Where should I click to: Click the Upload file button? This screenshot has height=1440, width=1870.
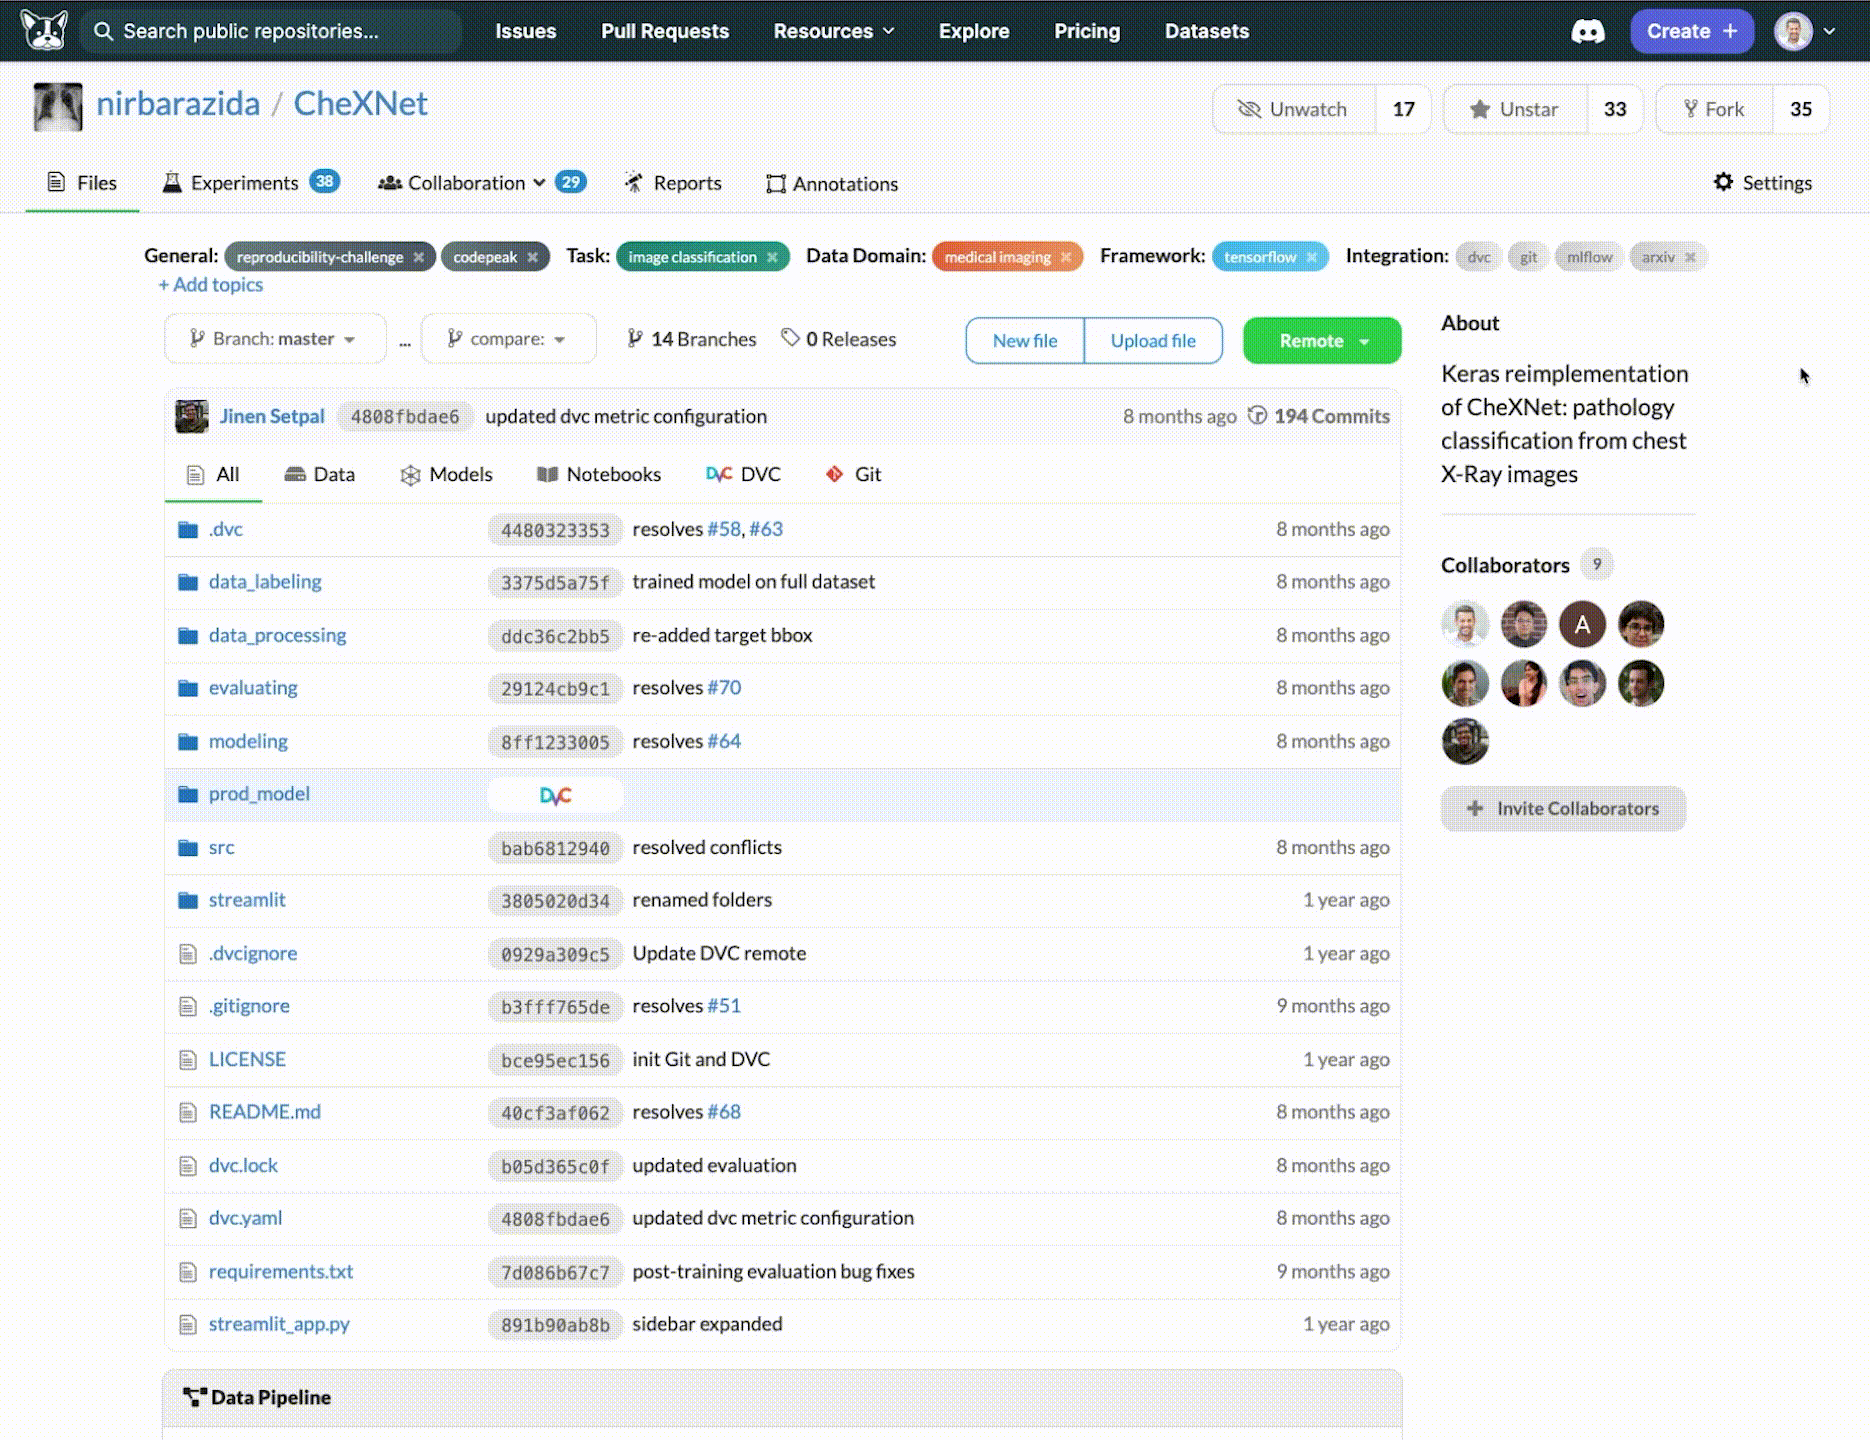(x=1153, y=341)
